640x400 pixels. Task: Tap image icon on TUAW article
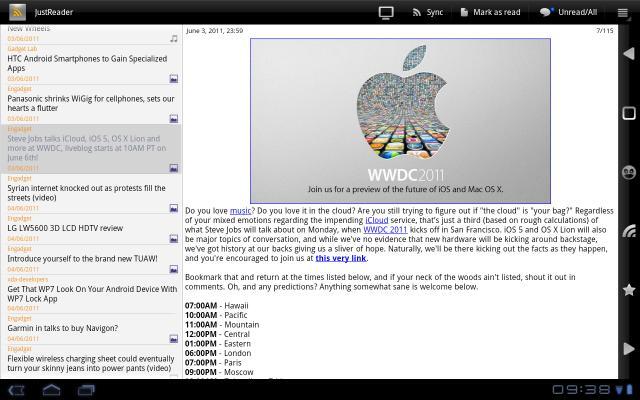click(x=174, y=269)
